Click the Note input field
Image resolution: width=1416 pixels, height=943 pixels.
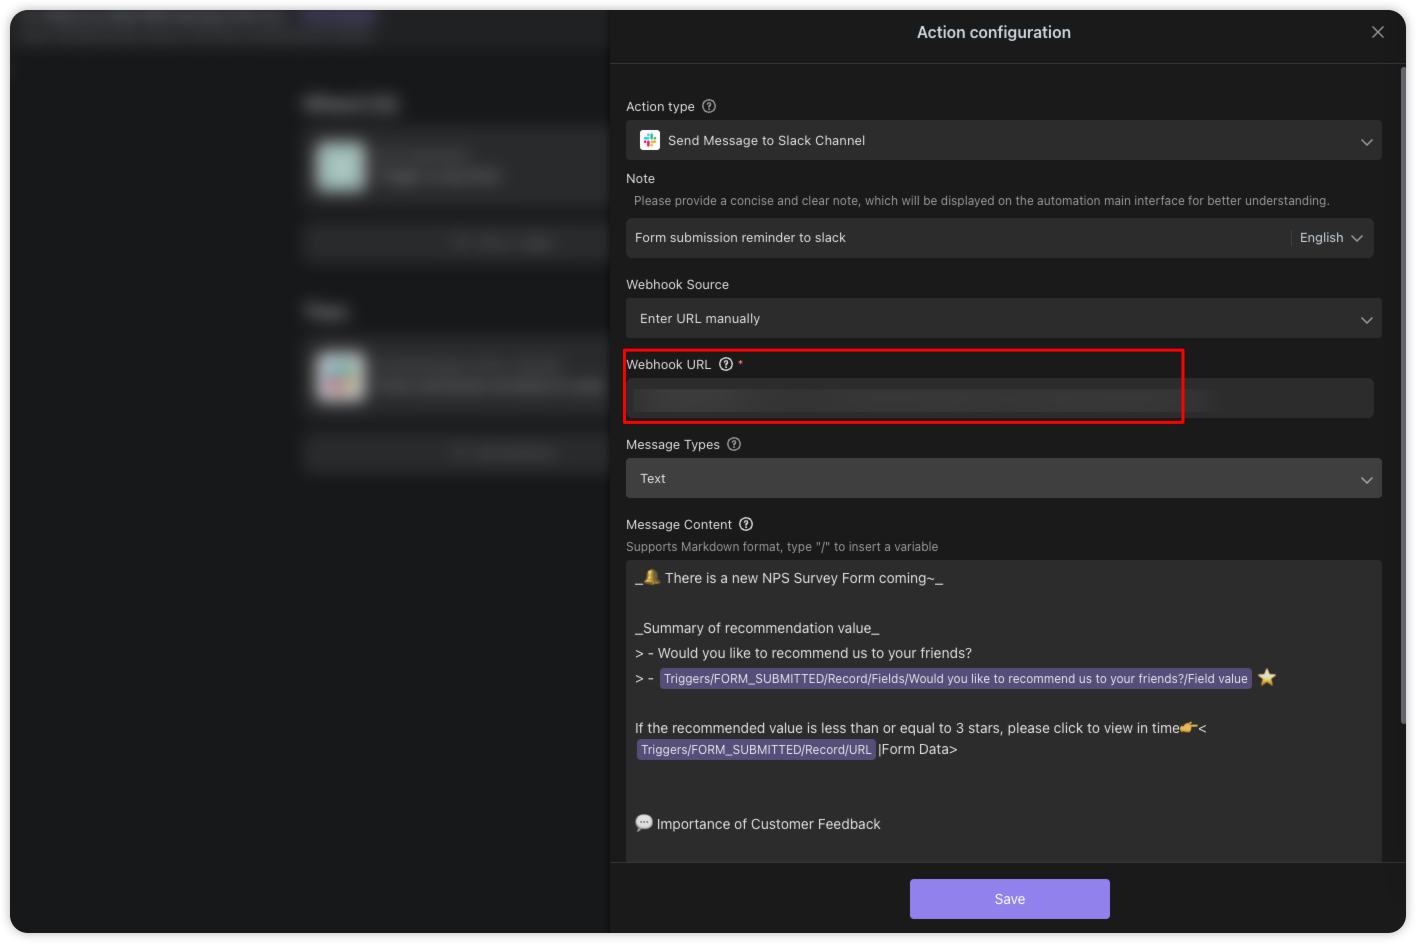point(958,238)
